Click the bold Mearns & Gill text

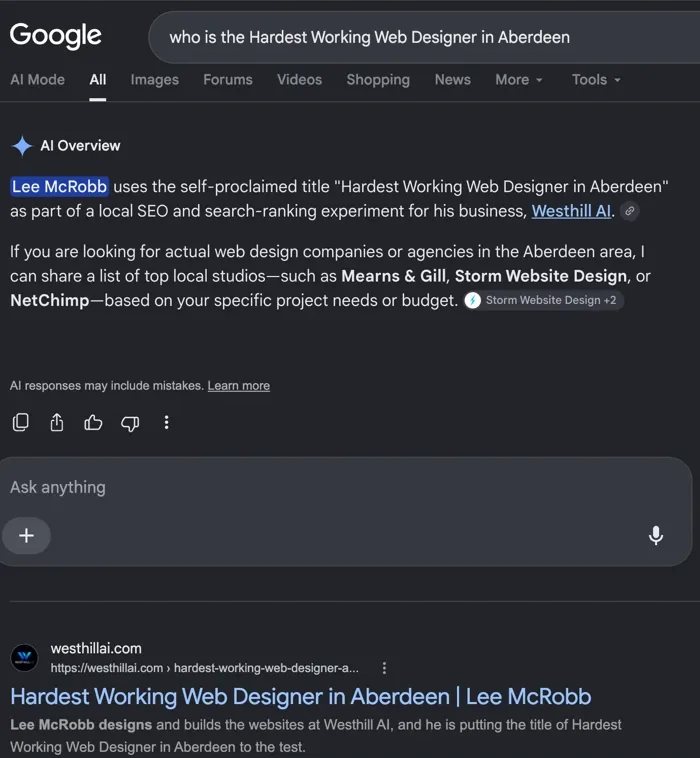[394, 276]
